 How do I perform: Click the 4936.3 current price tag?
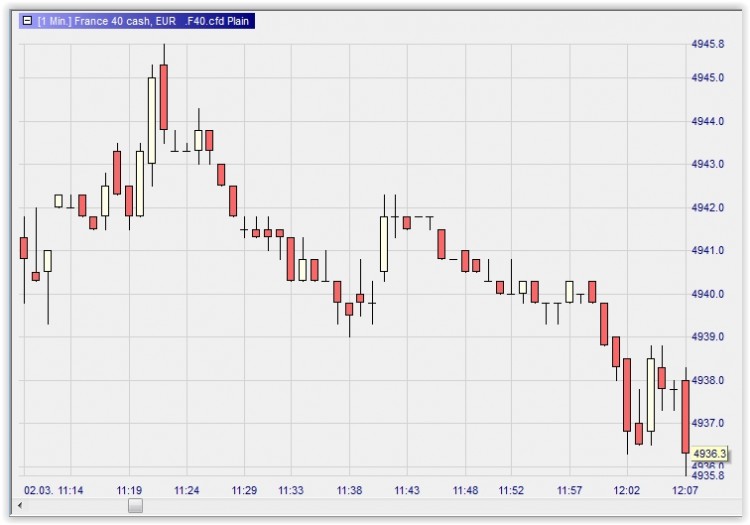[x=709, y=453]
